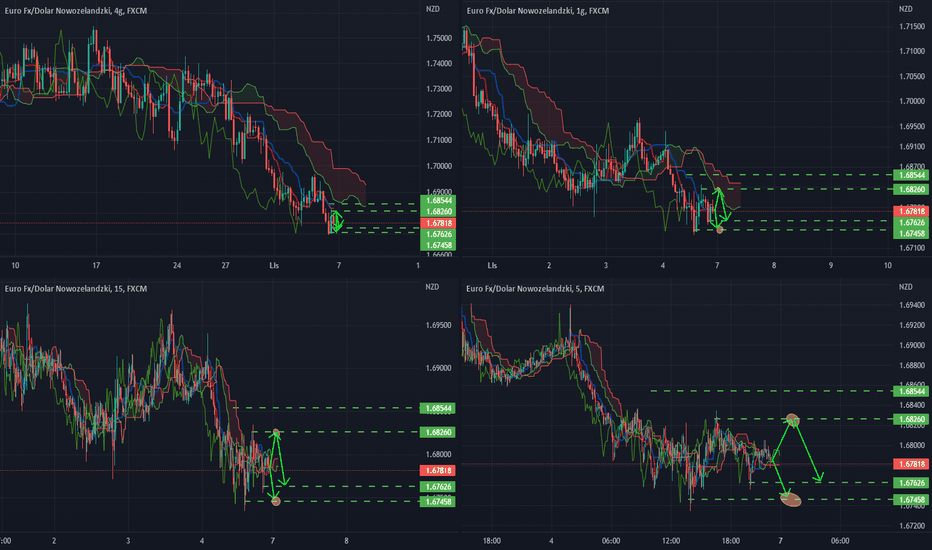Click green 1.68544 level label on 15-minute chart

[x=438, y=408]
